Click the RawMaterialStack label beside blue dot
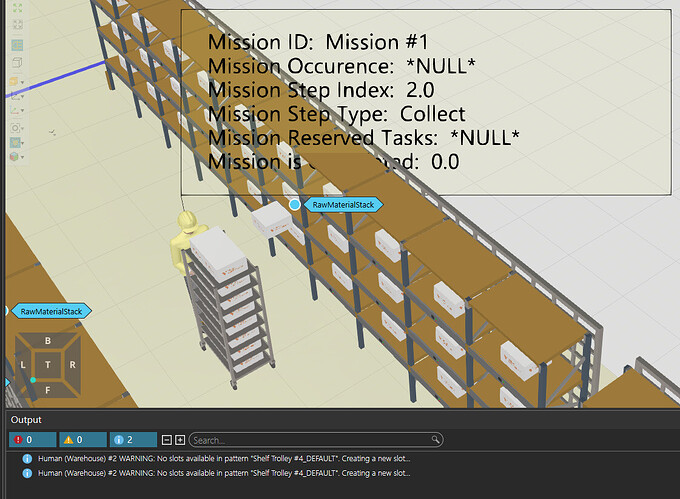 (x=343, y=205)
